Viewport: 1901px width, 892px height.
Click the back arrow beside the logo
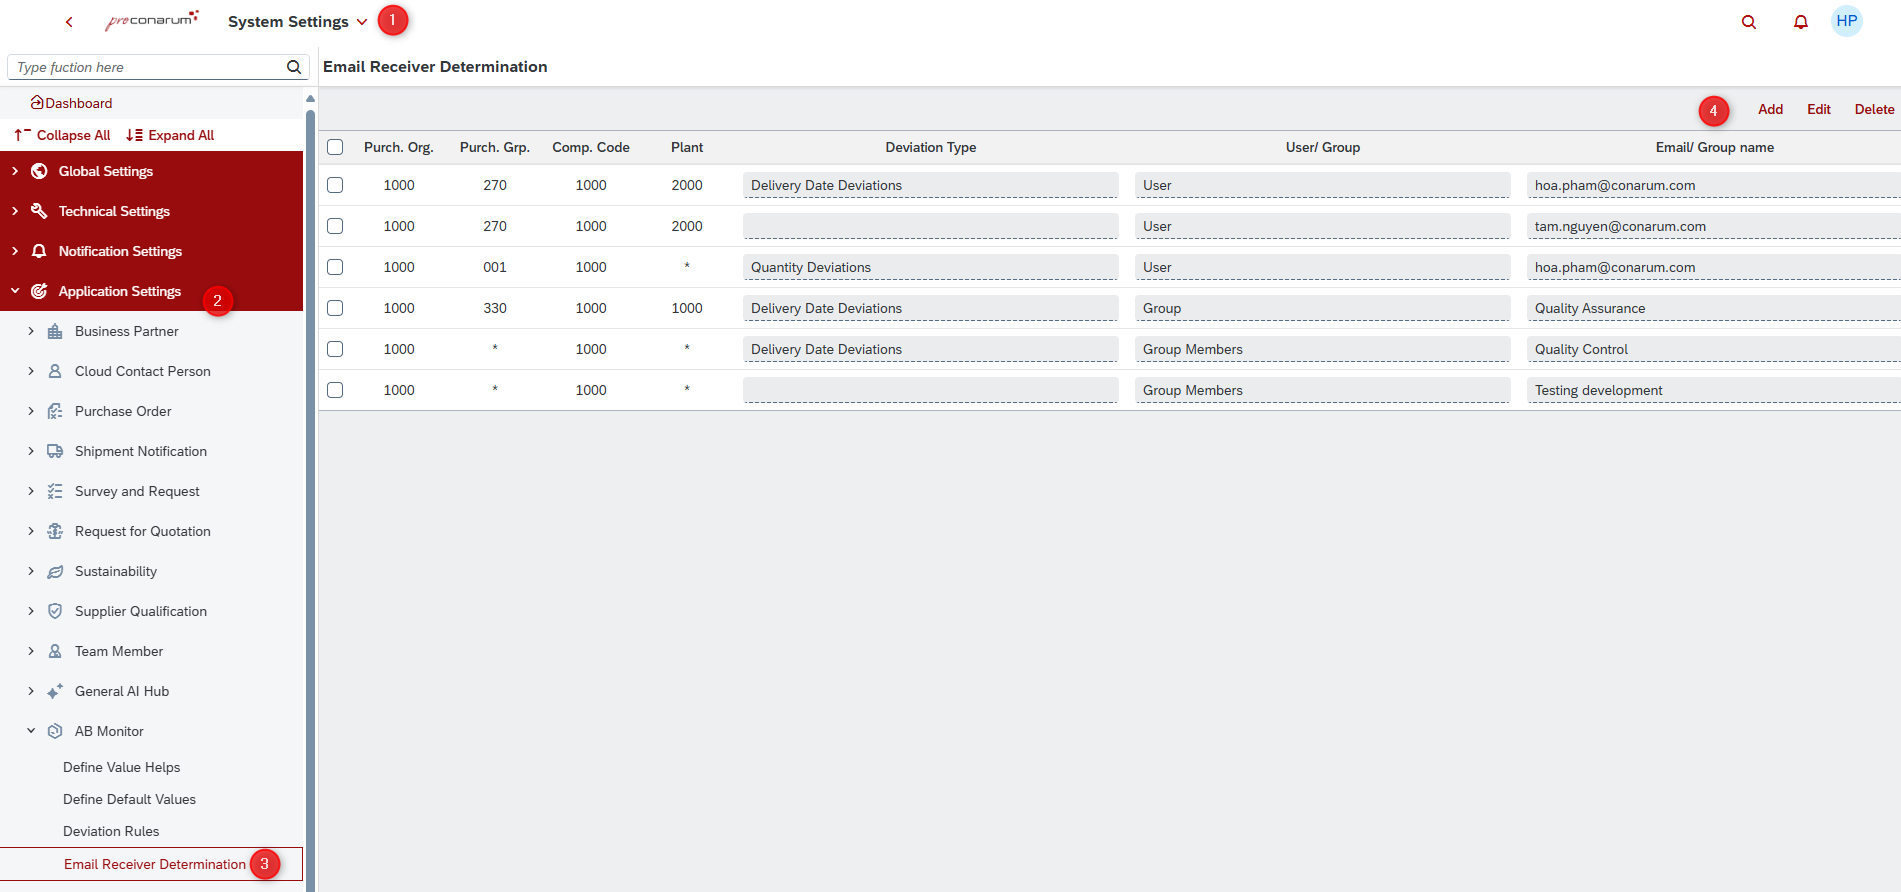coord(69,22)
